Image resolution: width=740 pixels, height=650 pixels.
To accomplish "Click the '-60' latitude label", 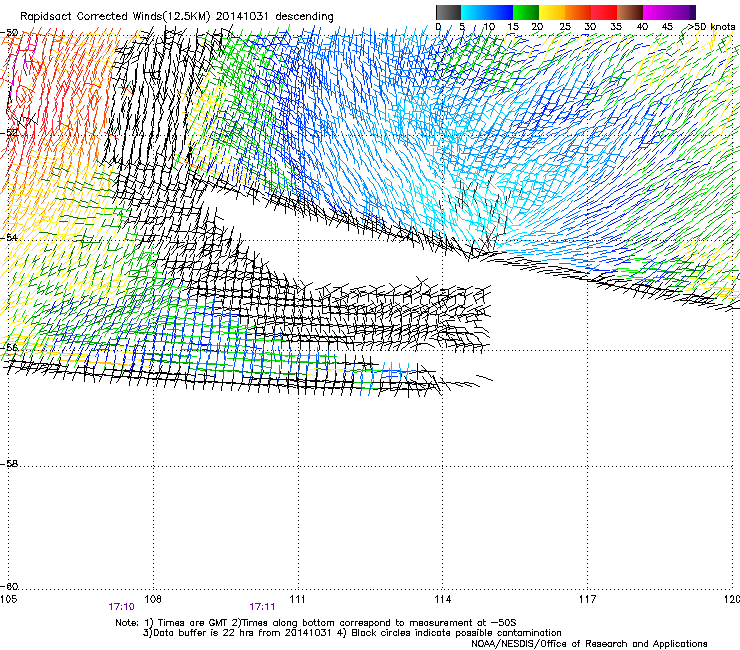I will click(9, 586).
